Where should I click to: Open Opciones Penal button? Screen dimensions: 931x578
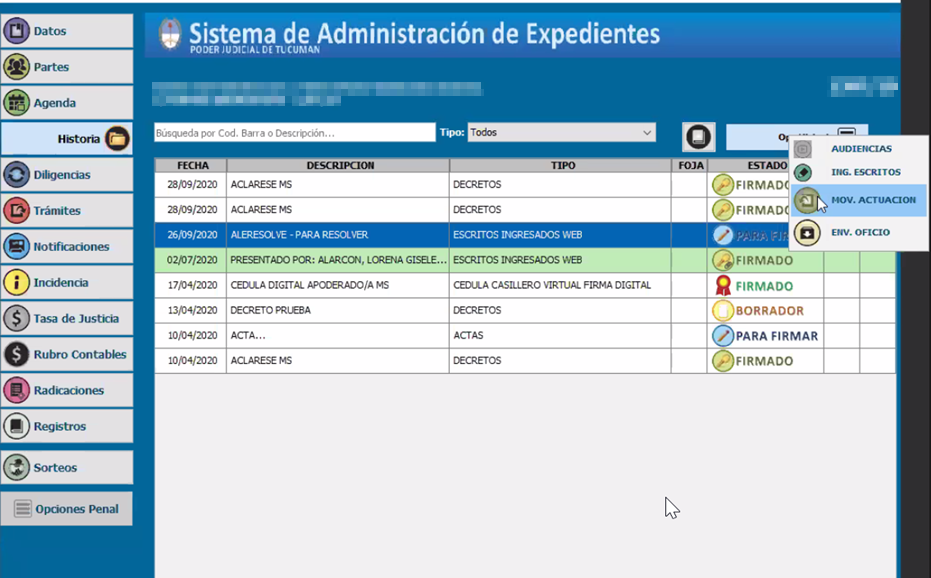click(66, 509)
